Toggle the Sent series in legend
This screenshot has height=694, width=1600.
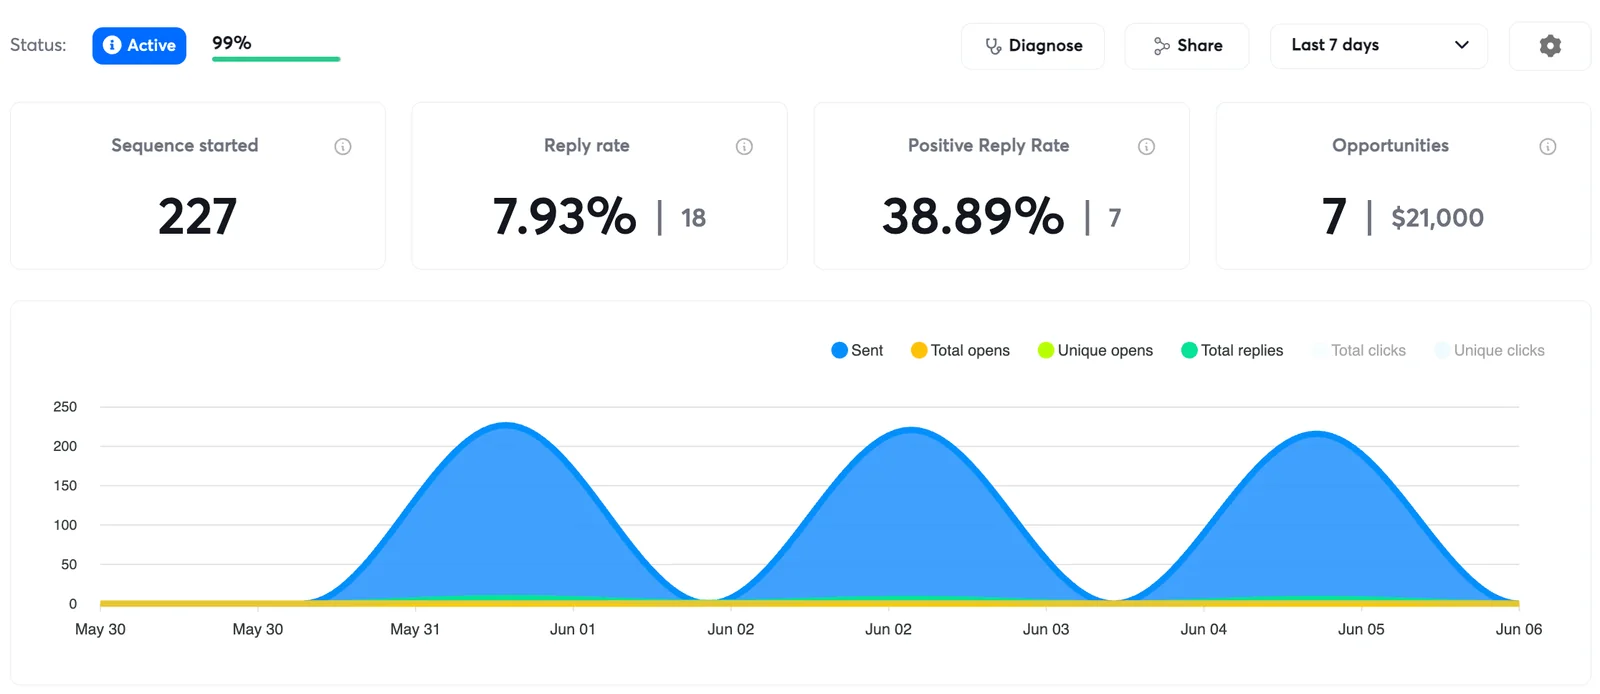click(x=857, y=350)
